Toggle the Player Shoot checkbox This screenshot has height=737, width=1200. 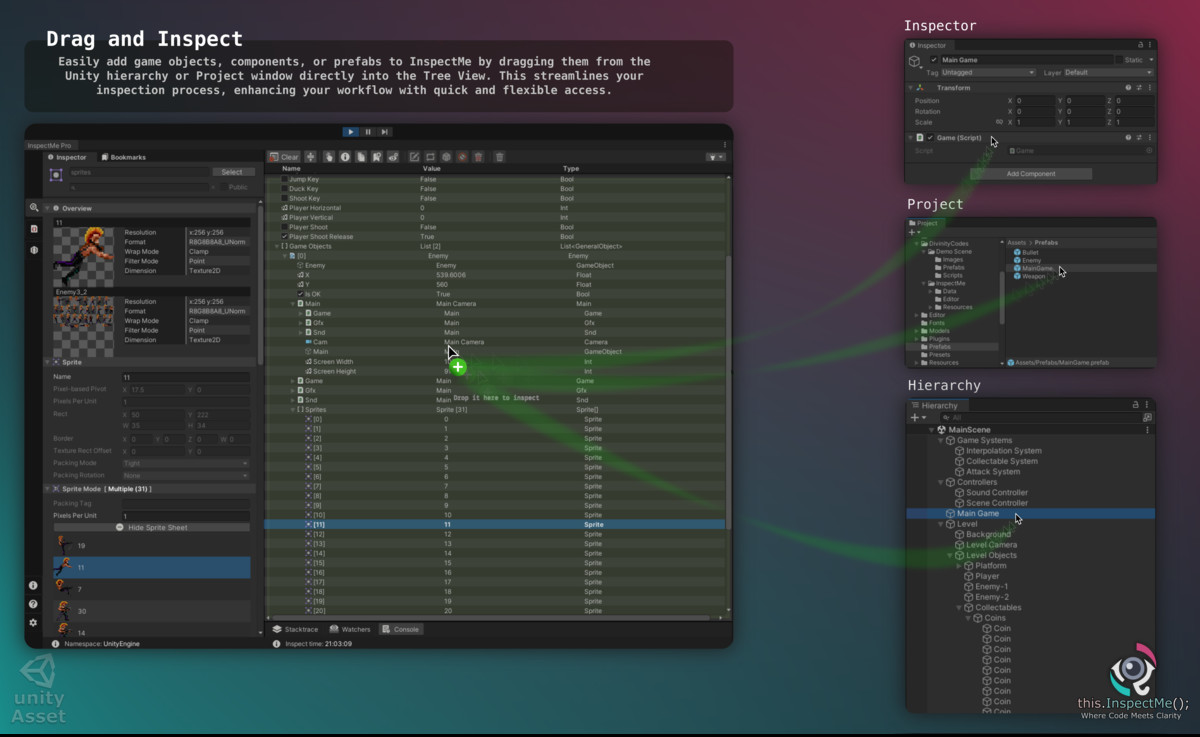point(284,227)
